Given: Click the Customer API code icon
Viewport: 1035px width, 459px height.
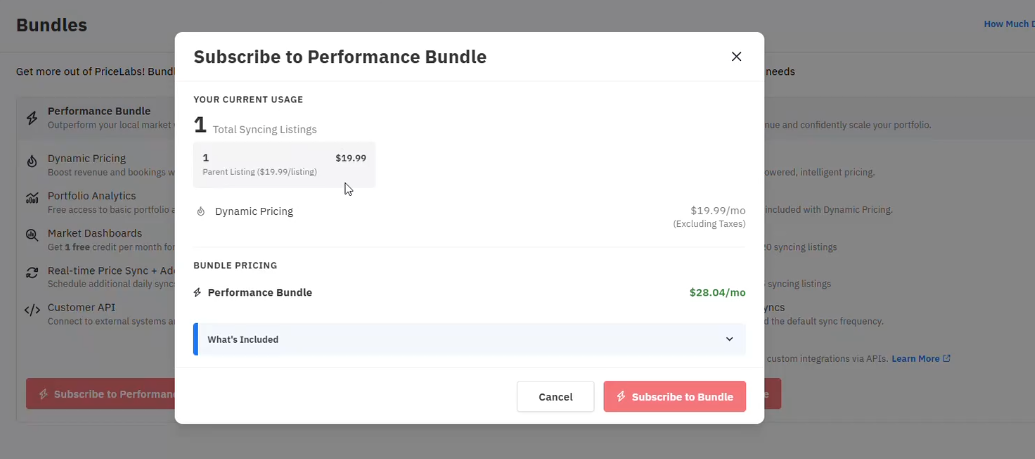Looking at the screenshot, I should point(32,310).
